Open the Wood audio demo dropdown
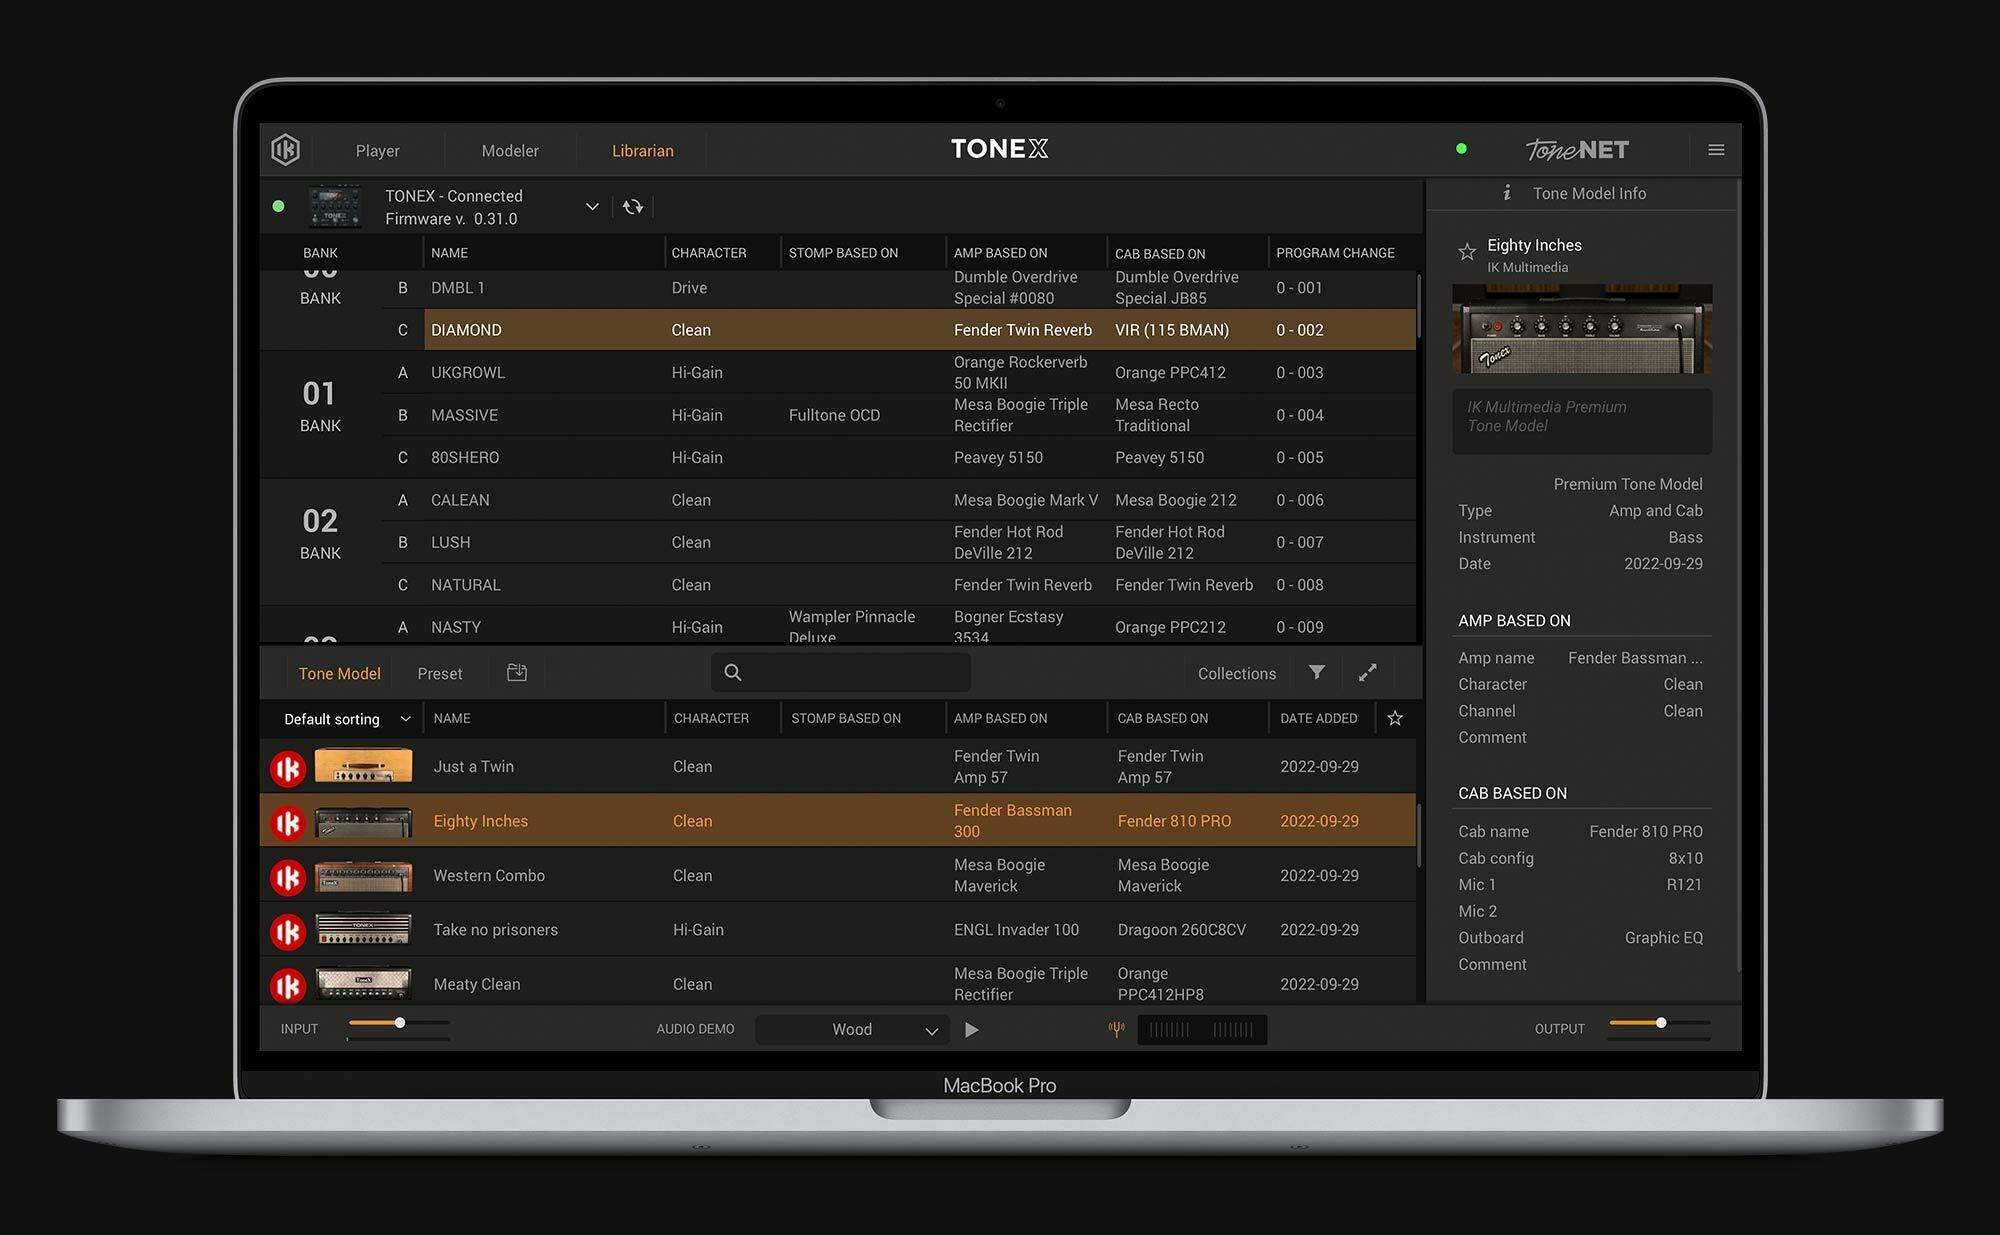 click(x=850, y=1029)
